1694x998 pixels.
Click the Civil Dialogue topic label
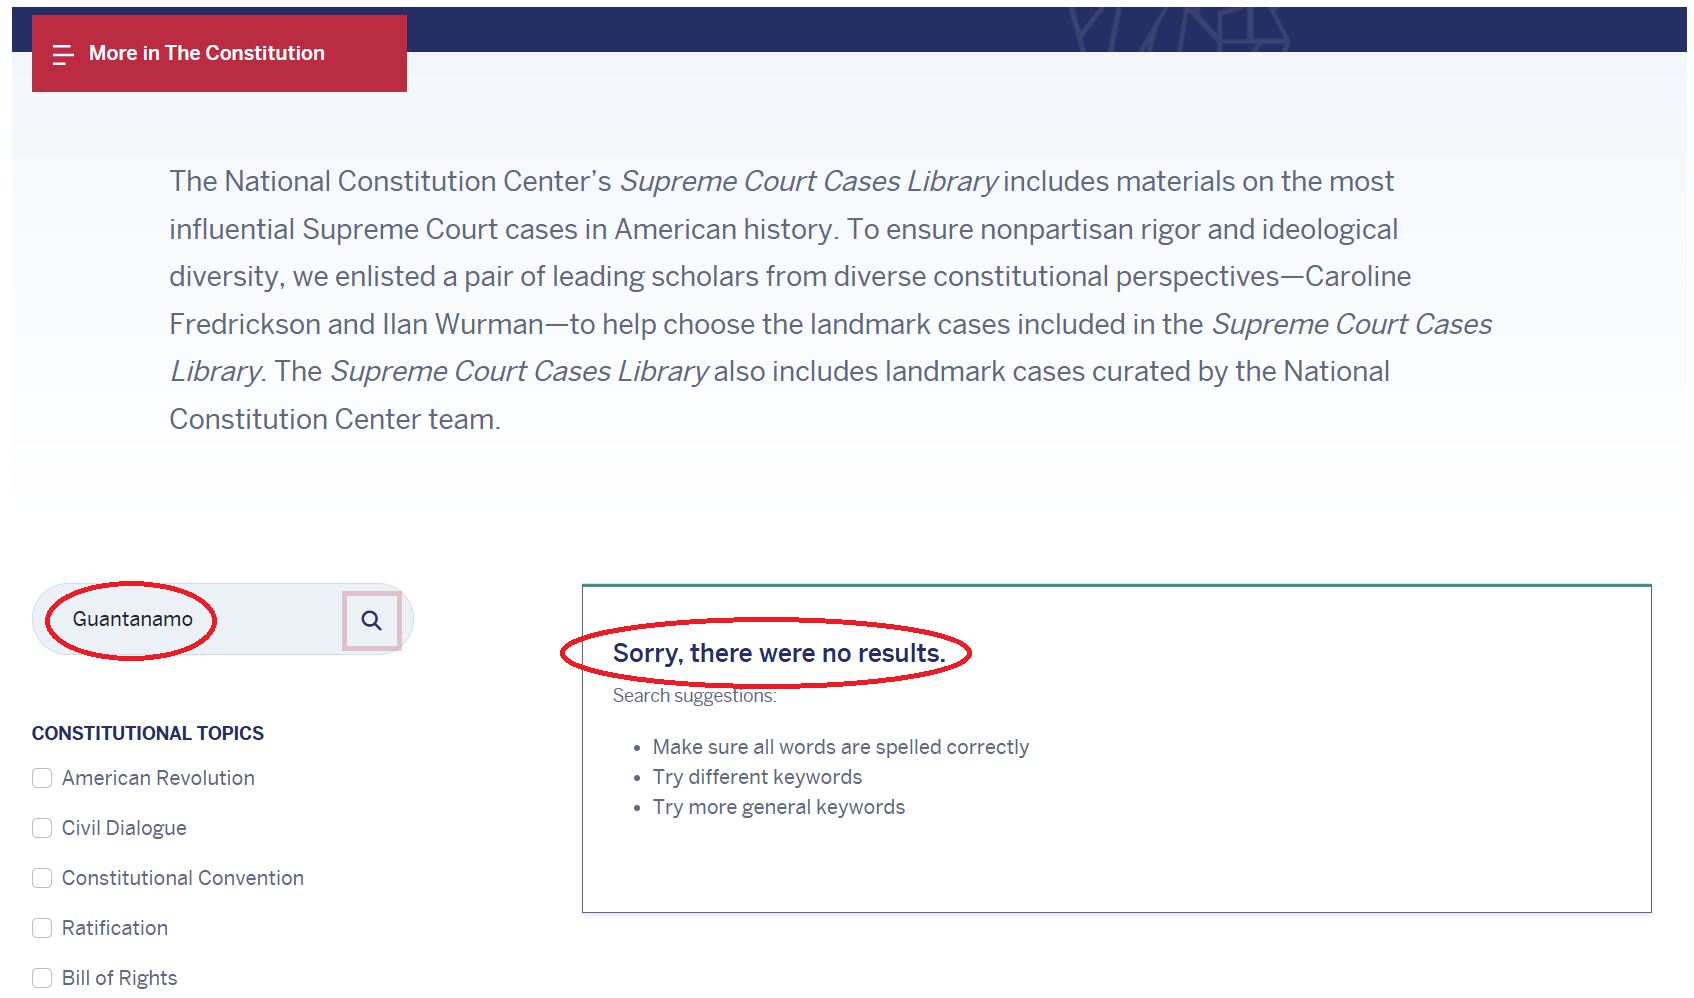click(124, 828)
